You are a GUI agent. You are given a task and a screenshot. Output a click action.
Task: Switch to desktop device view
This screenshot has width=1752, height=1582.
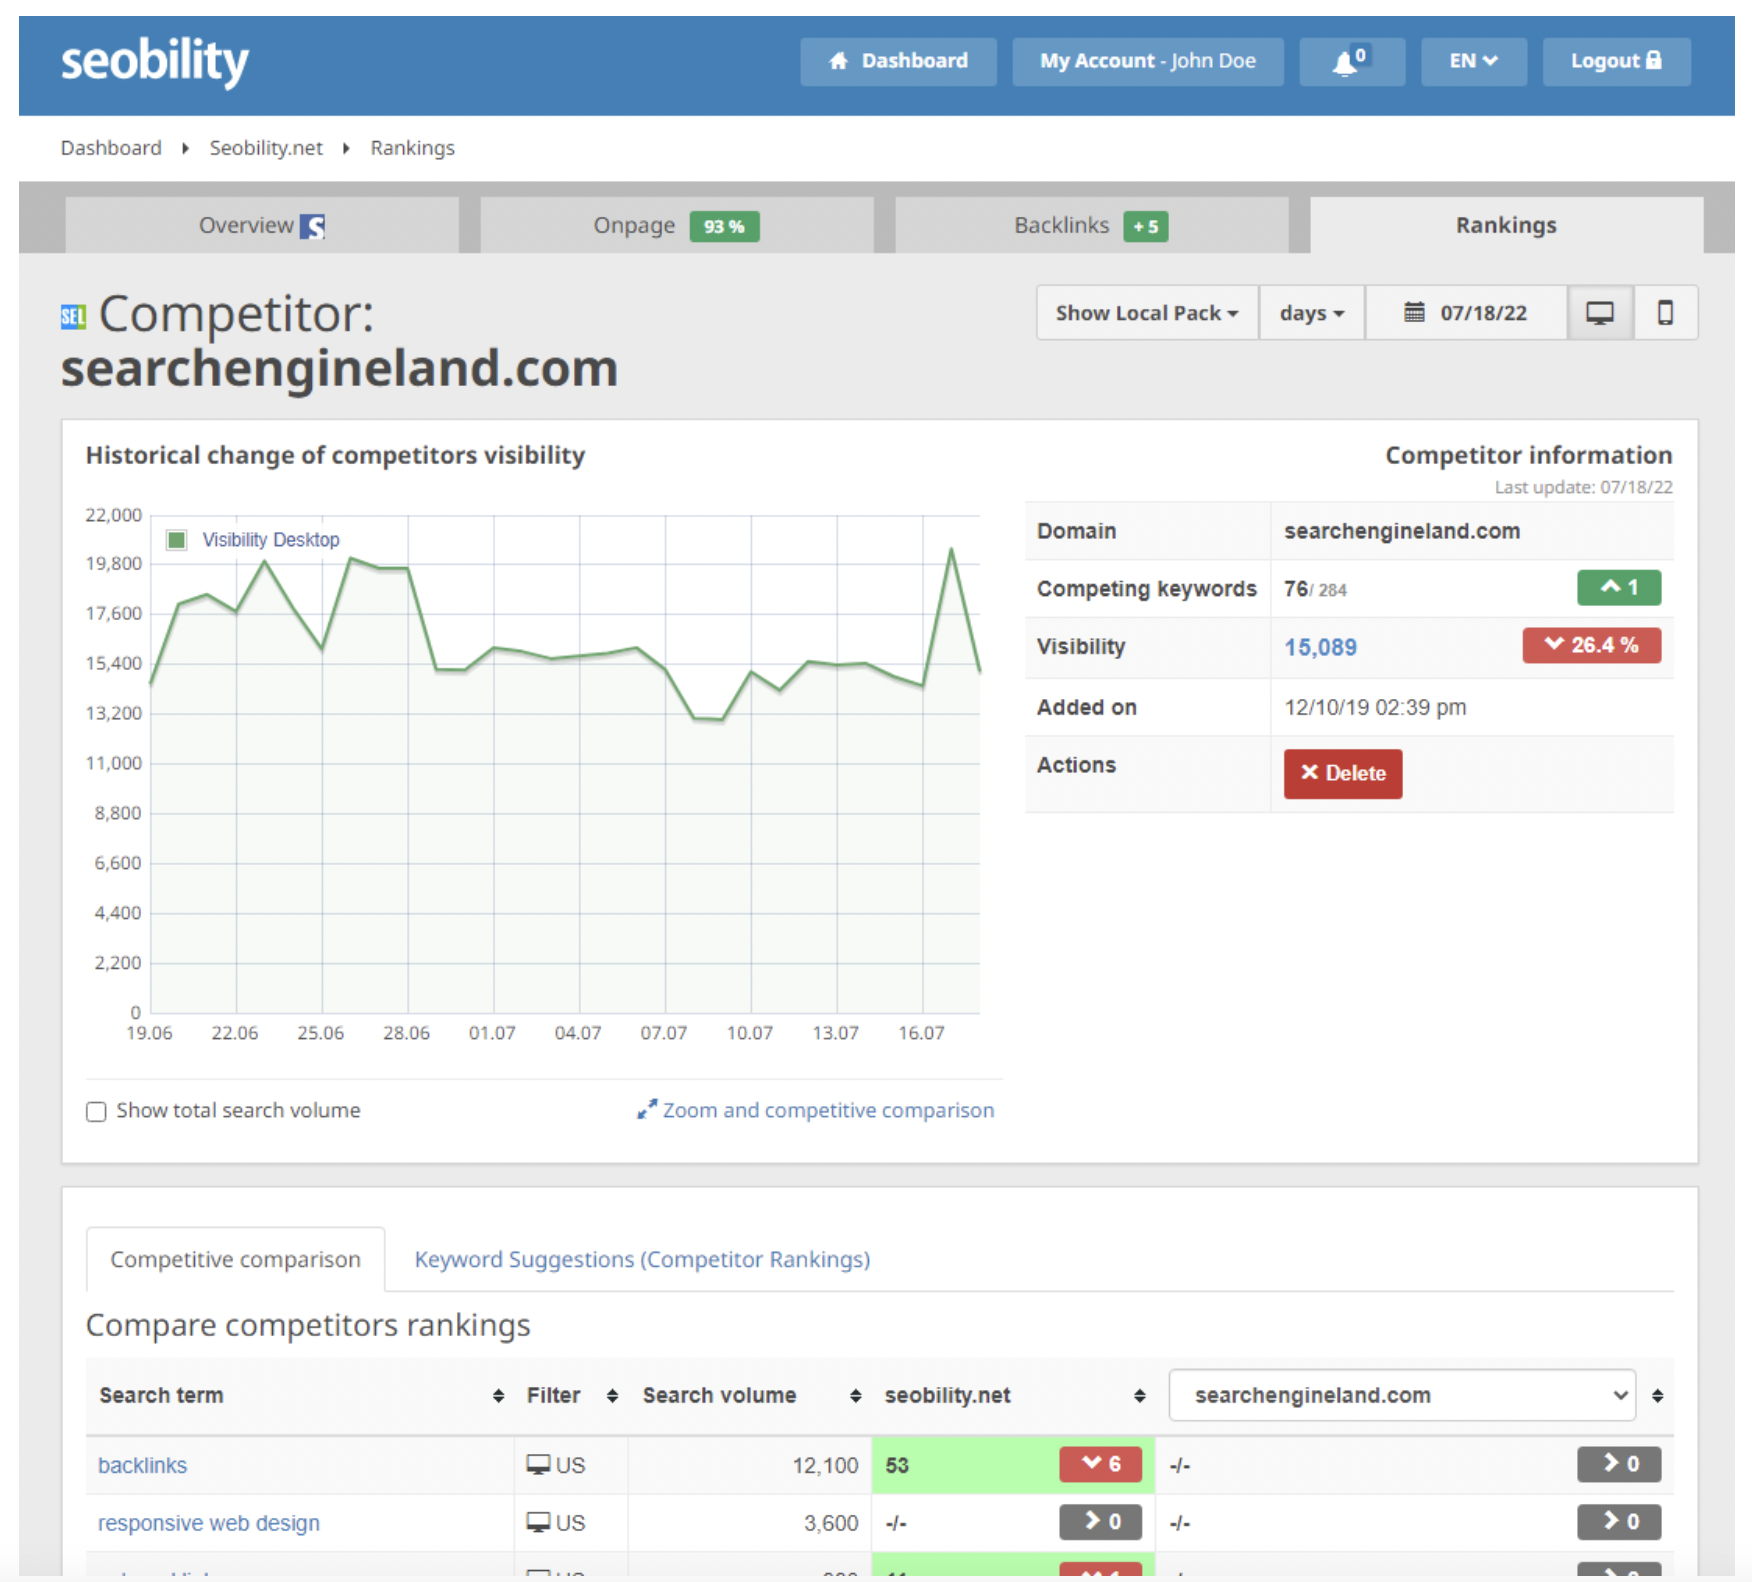[1600, 313]
